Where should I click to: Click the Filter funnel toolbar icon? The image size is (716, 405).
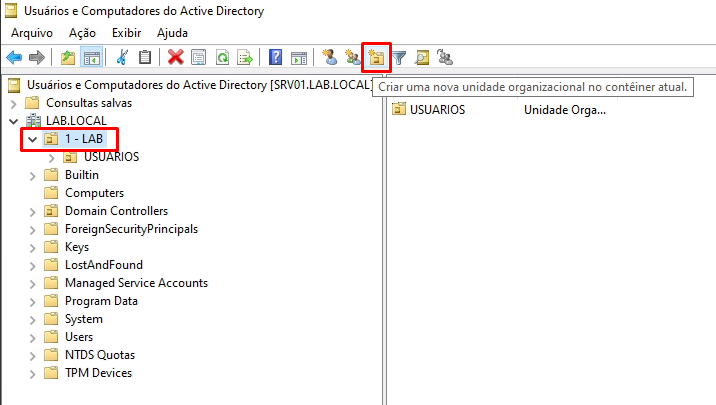(x=399, y=58)
